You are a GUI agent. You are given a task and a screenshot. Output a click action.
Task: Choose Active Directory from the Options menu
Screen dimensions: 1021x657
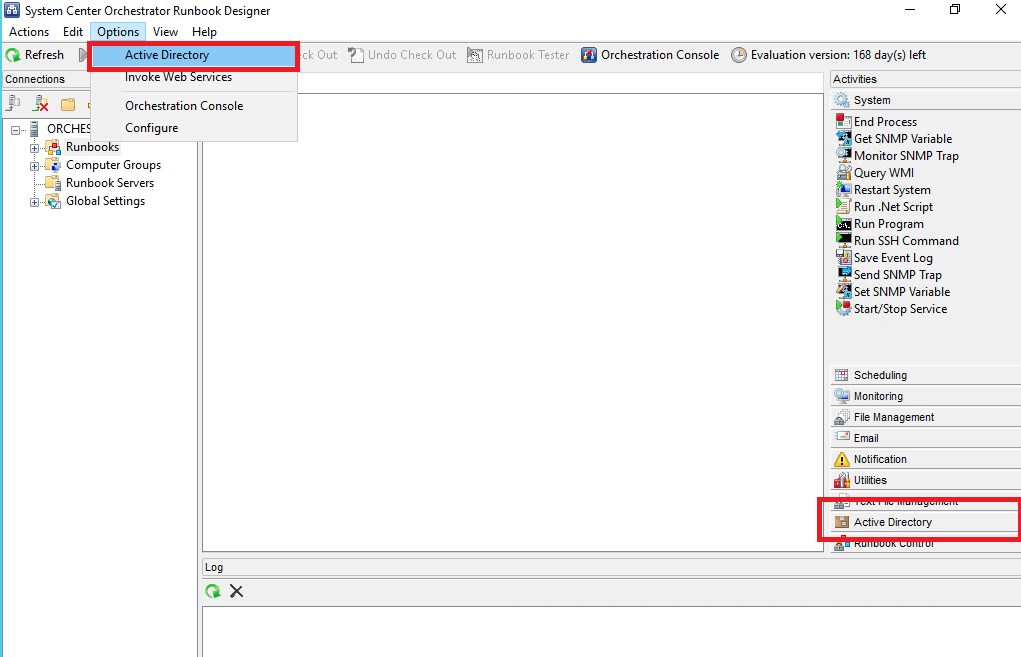tap(167, 55)
